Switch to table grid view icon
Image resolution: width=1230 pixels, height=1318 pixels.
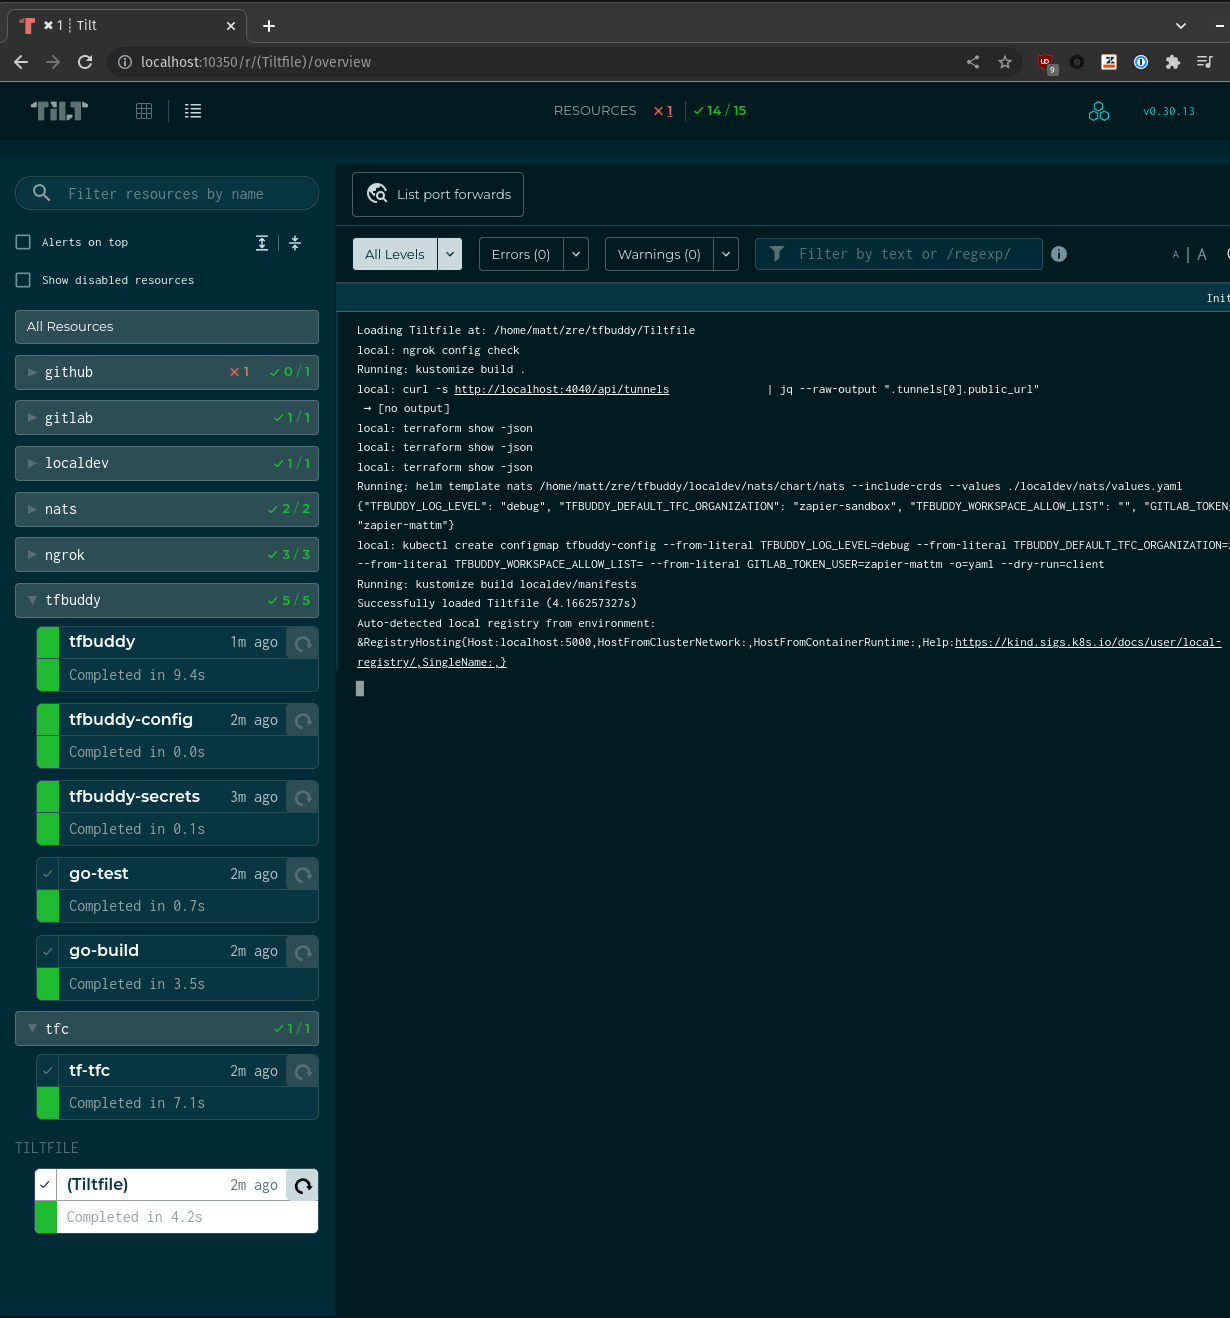point(144,111)
